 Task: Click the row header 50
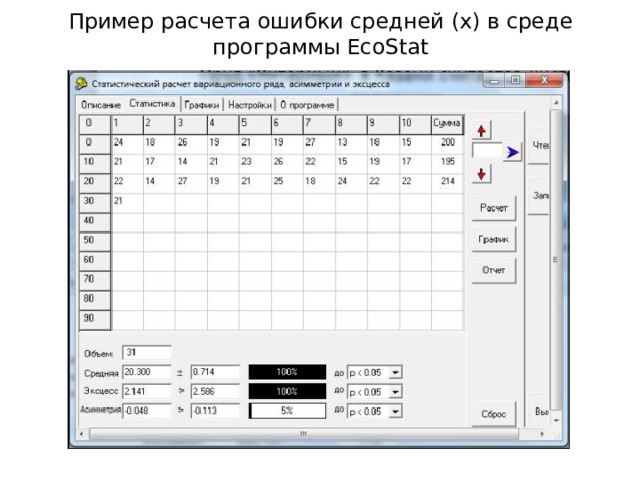95,241
